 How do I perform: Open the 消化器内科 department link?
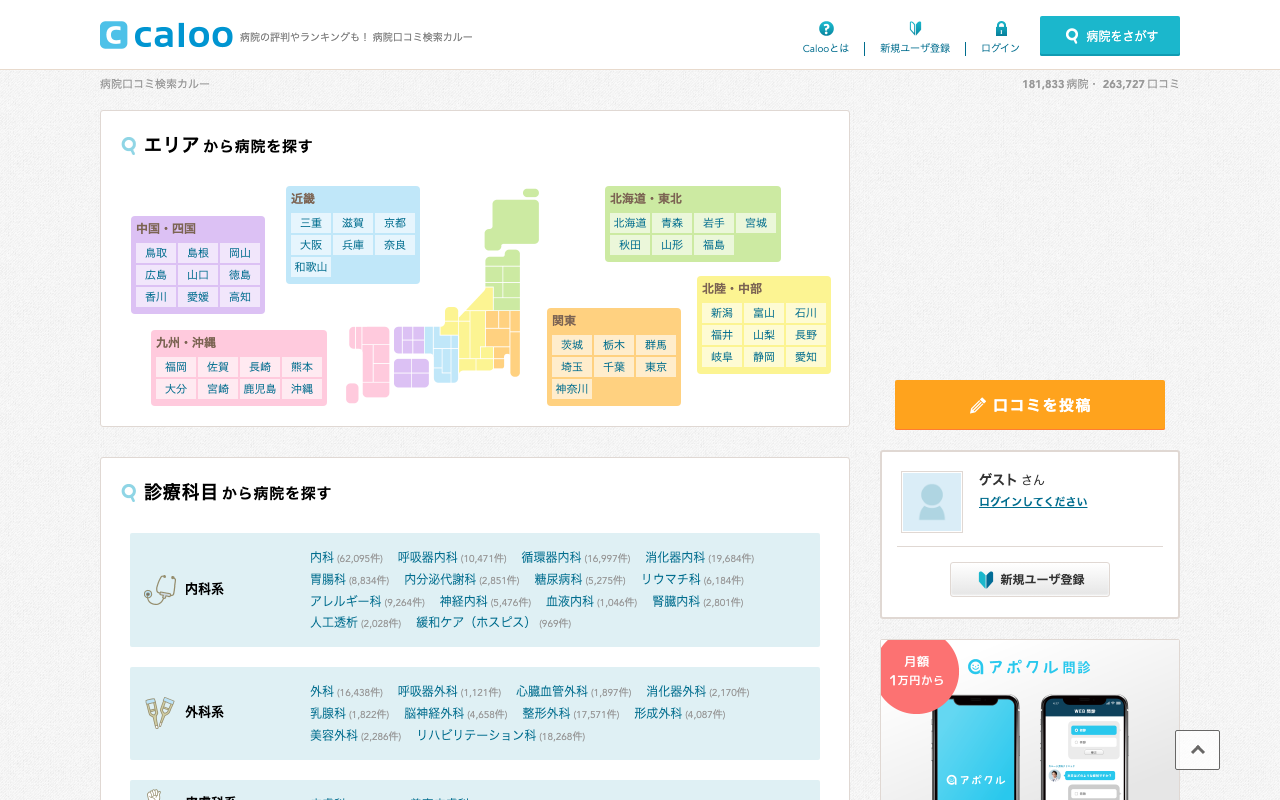coord(675,557)
